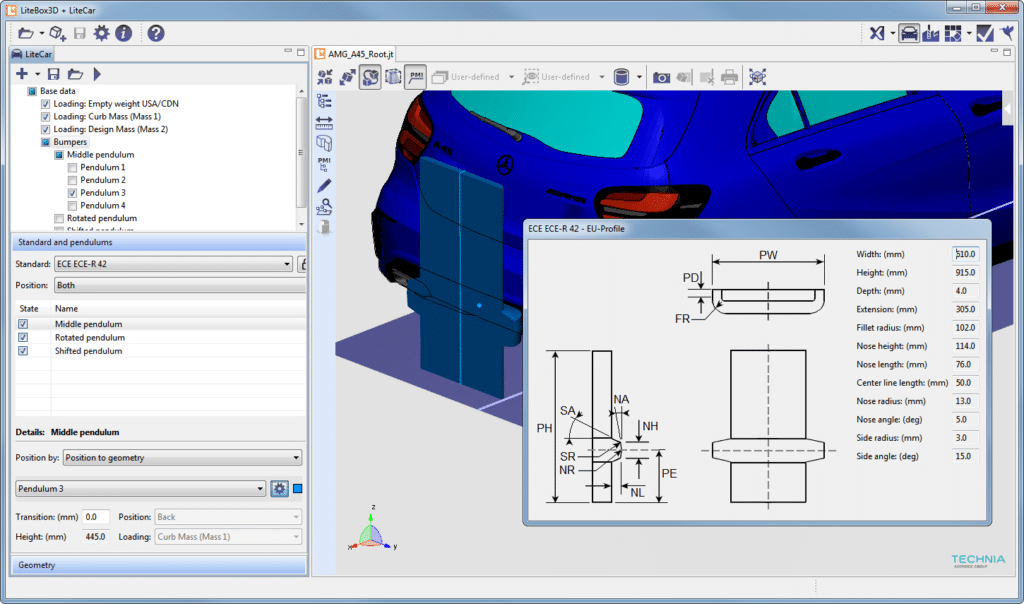Click the gear icon beside Pendulum 3 dropdown
The image size is (1024, 604).
click(x=280, y=488)
